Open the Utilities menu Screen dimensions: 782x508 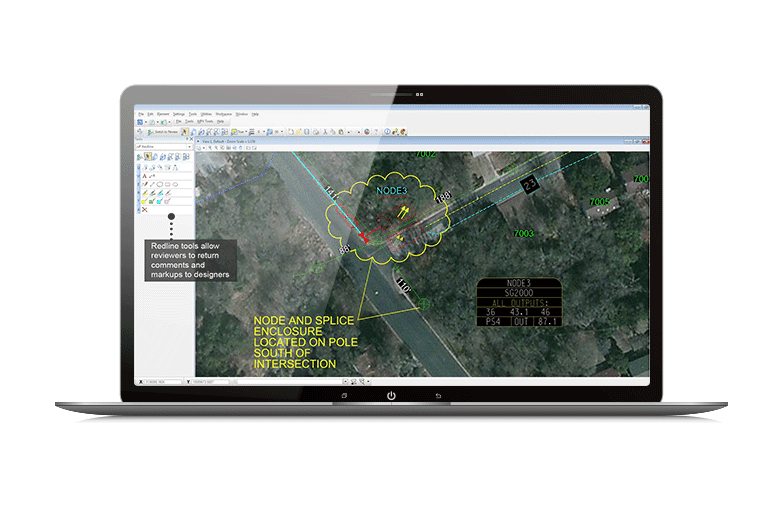pyautogui.click(x=206, y=114)
